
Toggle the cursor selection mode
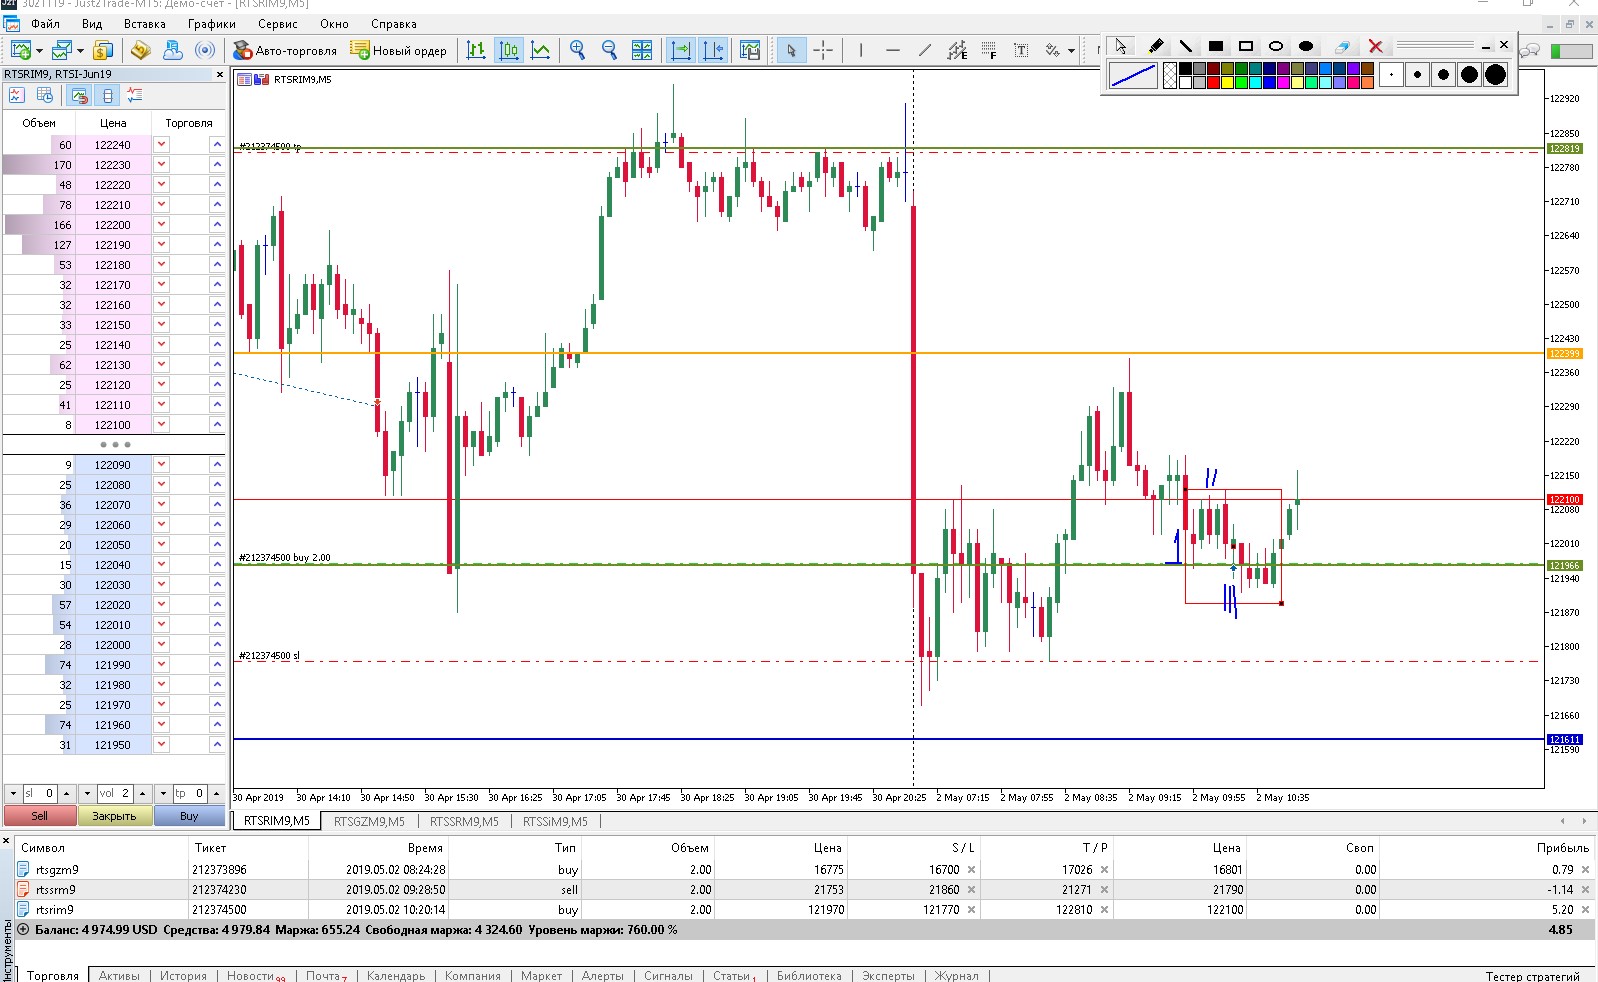point(791,50)
